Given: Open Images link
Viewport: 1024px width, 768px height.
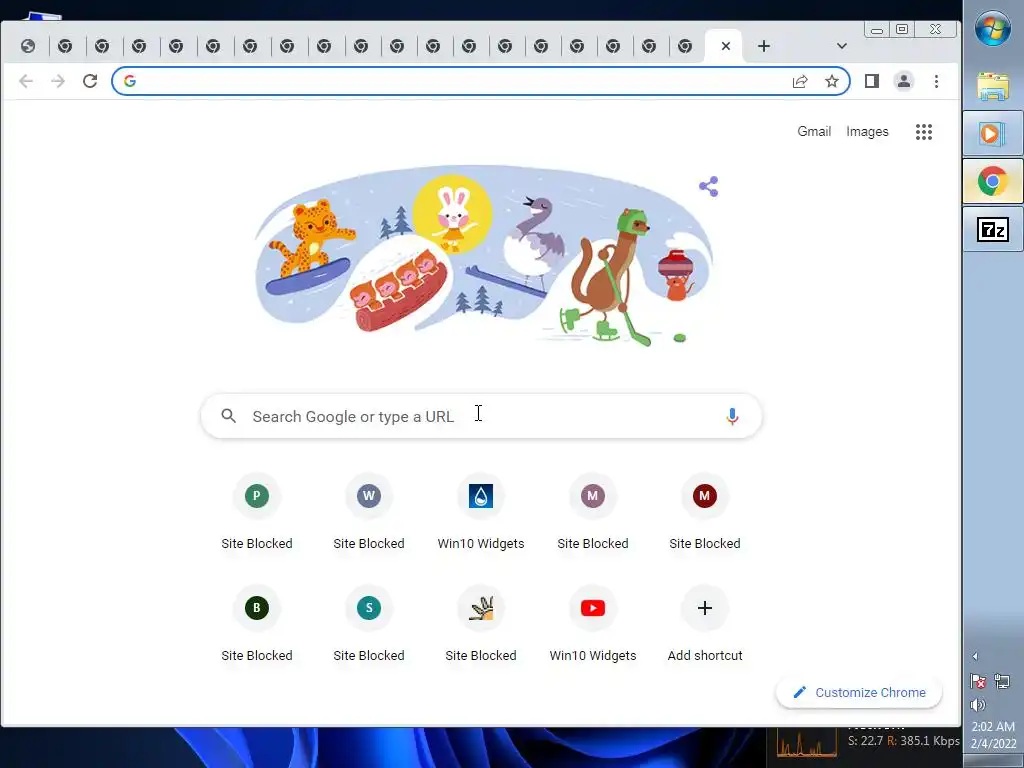Looking at the screenshot, I should (x=867, y=131).
